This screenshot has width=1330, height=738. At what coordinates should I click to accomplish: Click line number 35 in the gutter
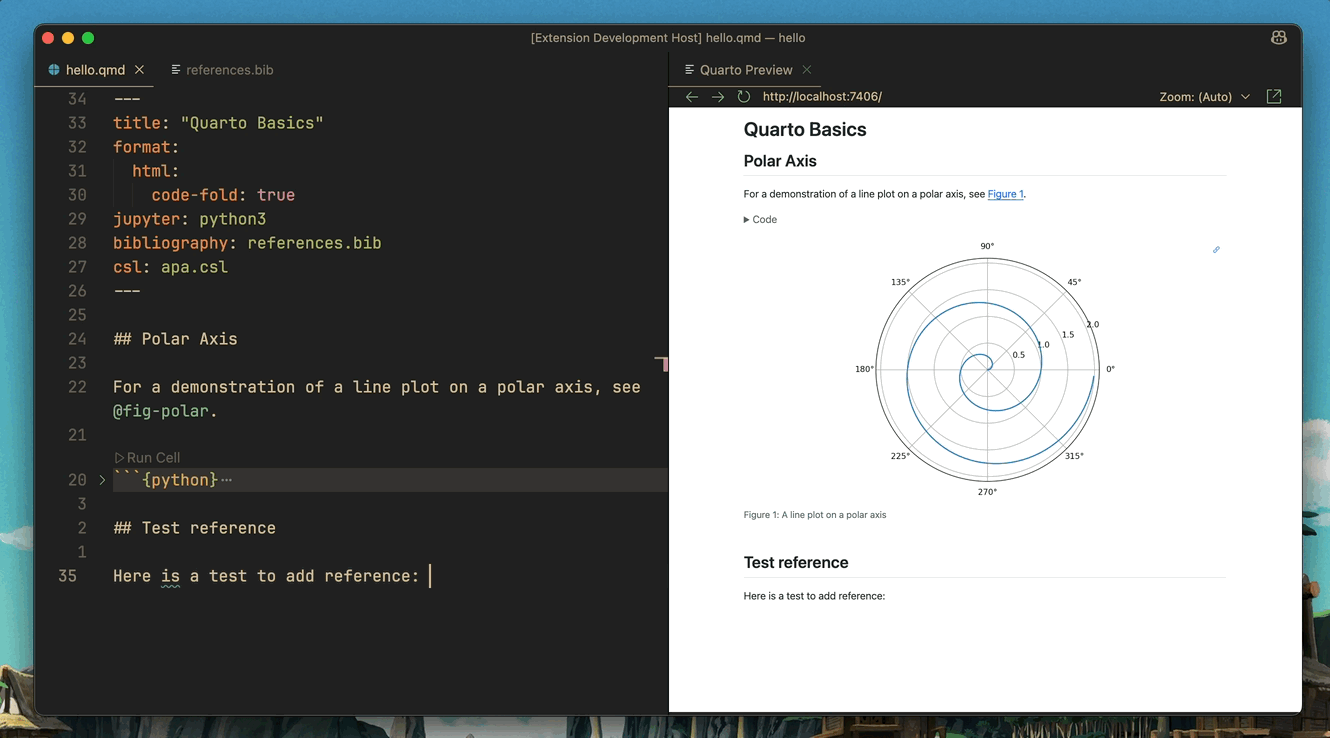tap(67, 576)
